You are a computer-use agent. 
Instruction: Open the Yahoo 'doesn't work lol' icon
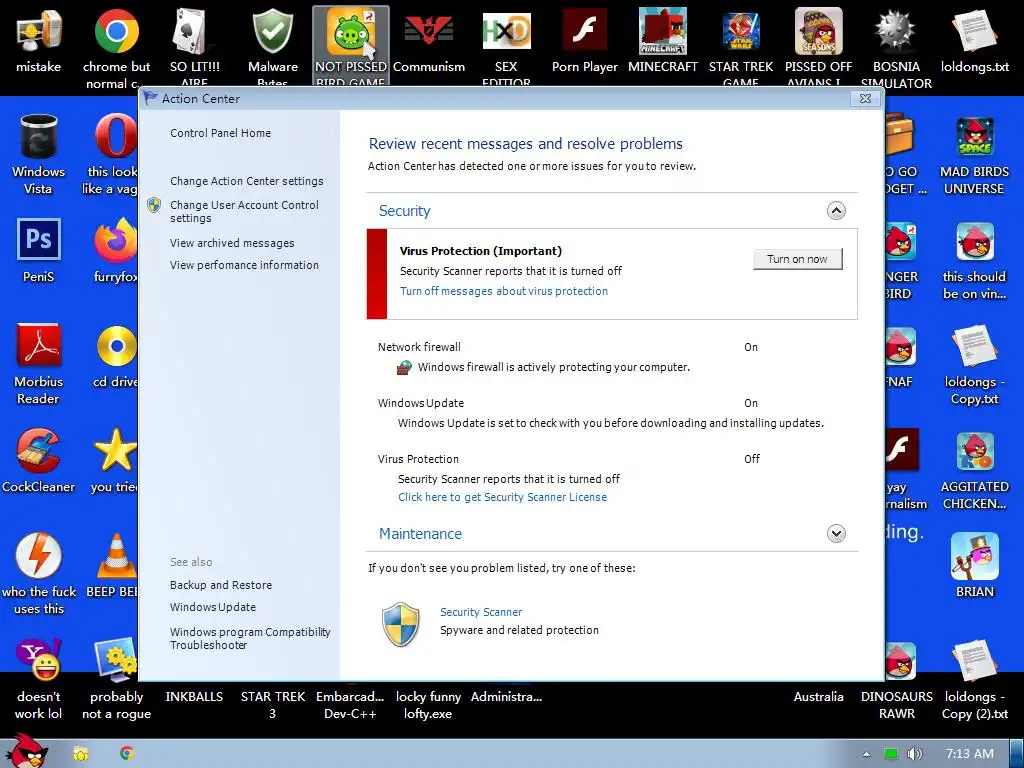[x=39, y=660]
